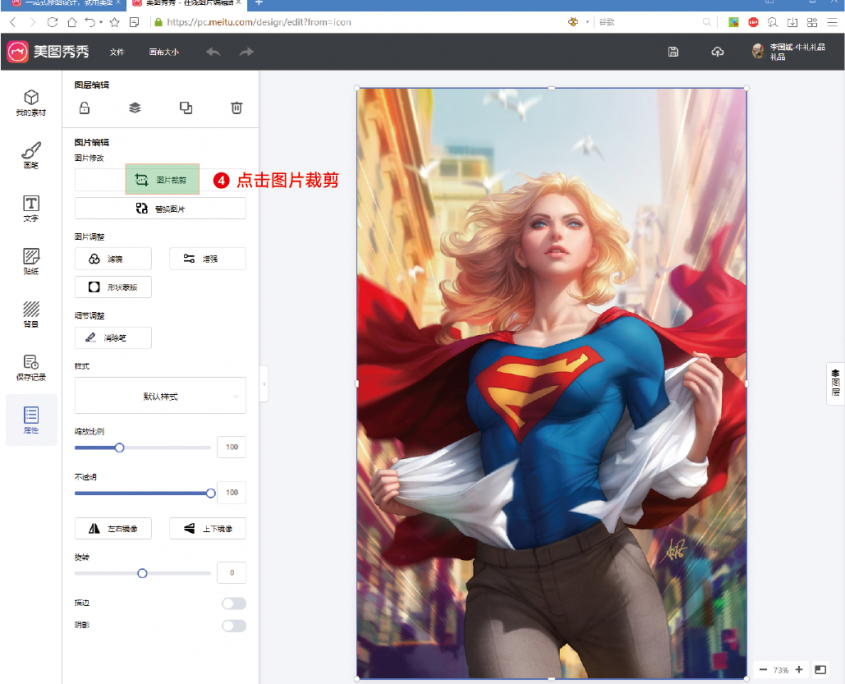Screen dimensions: 845x684
Task: Expand the search engine dropdown arrow
Action: [587, 22]
